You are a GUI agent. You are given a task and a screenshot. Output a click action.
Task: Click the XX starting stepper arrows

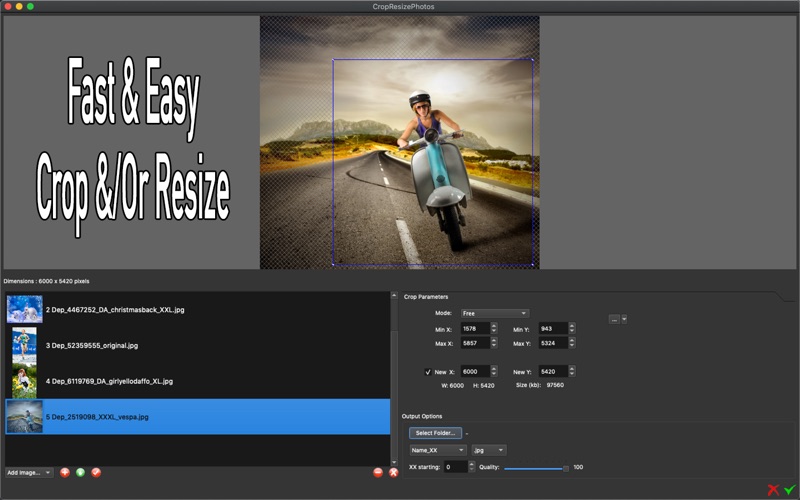(x=471, y=466)
